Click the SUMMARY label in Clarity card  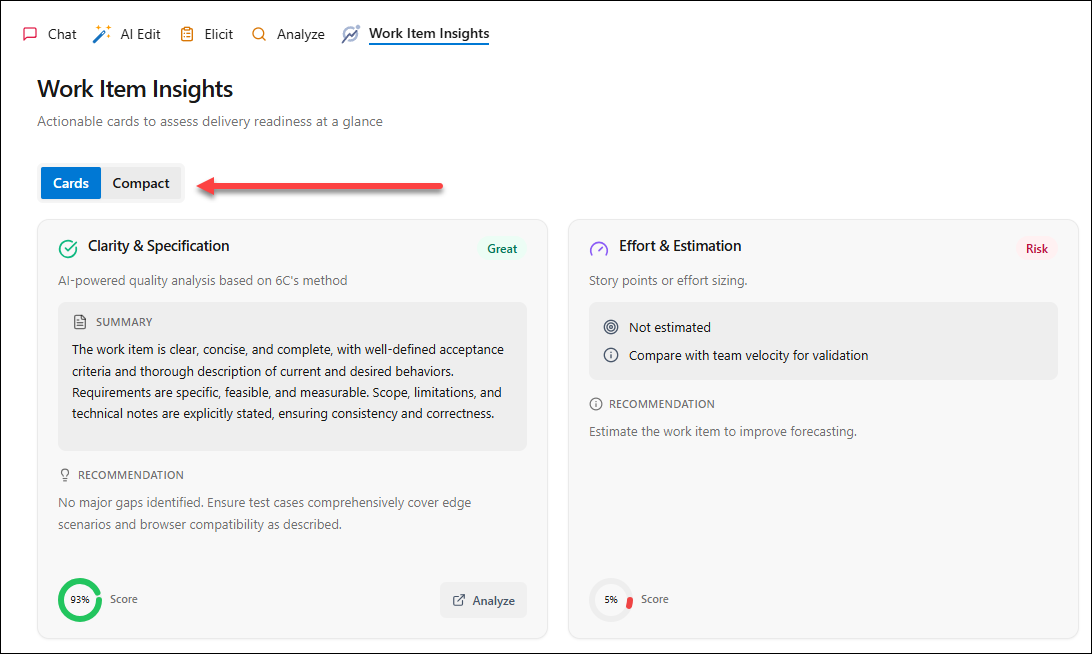pyautogui.click(x=124, y=322)
